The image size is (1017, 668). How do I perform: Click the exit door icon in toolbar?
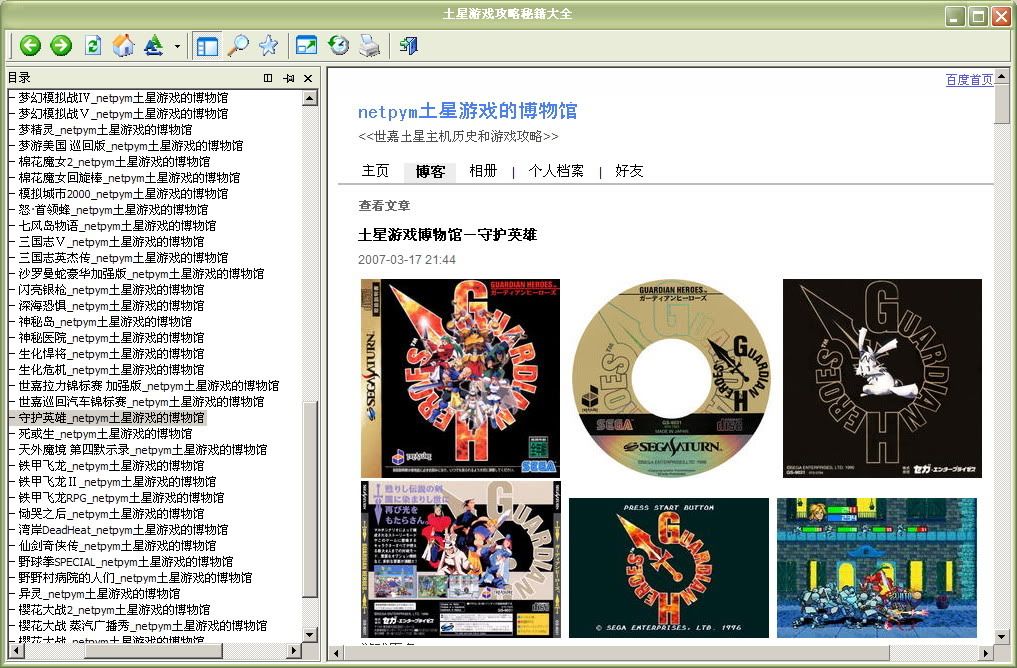coord(409,45)
